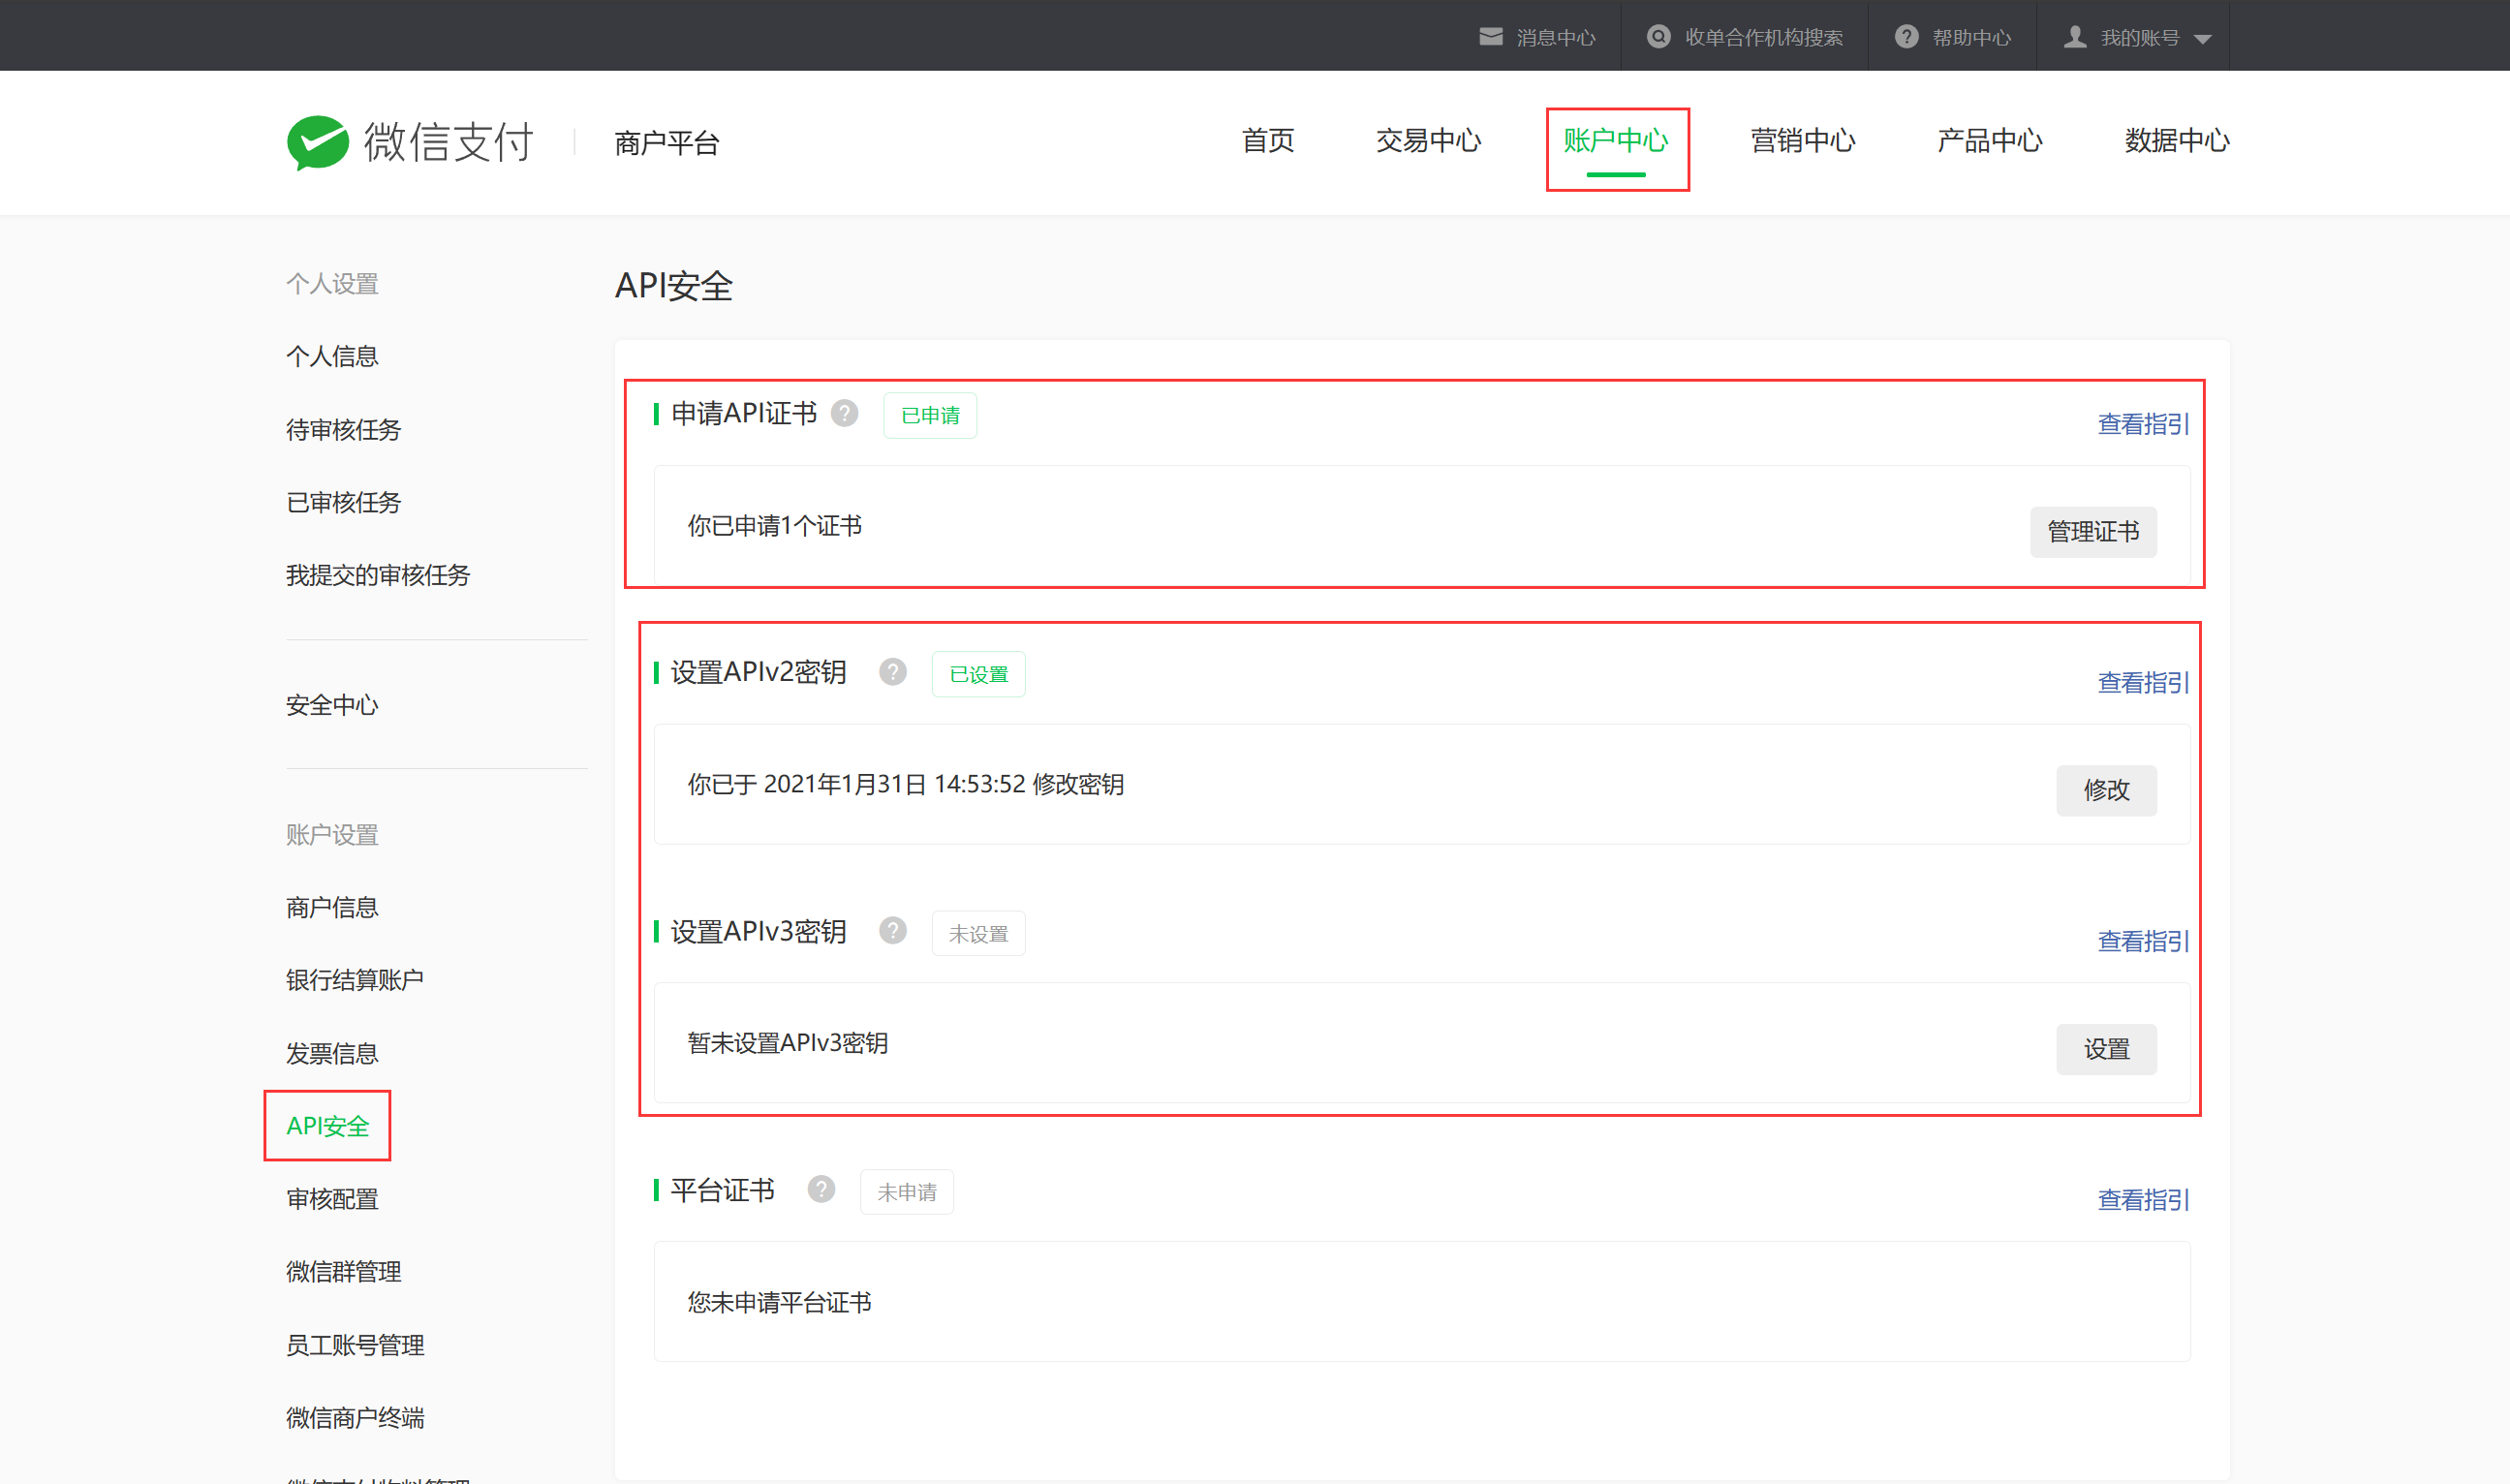Screen dimensions: 2510x1484
Task: Open 查看指引 link for APIv2密钥
Action: [2143, 683]
